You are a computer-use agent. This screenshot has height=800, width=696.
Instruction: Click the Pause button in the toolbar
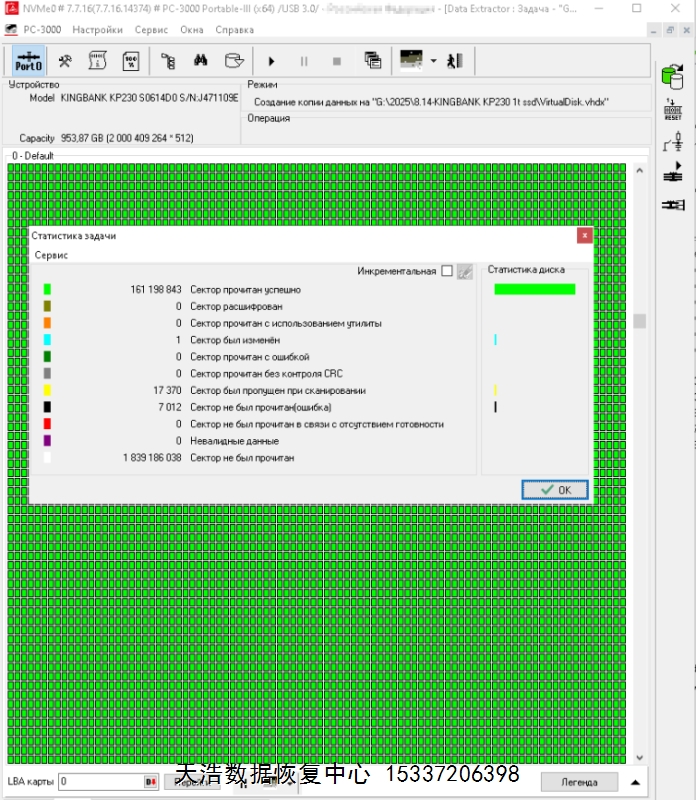point(304,61)
